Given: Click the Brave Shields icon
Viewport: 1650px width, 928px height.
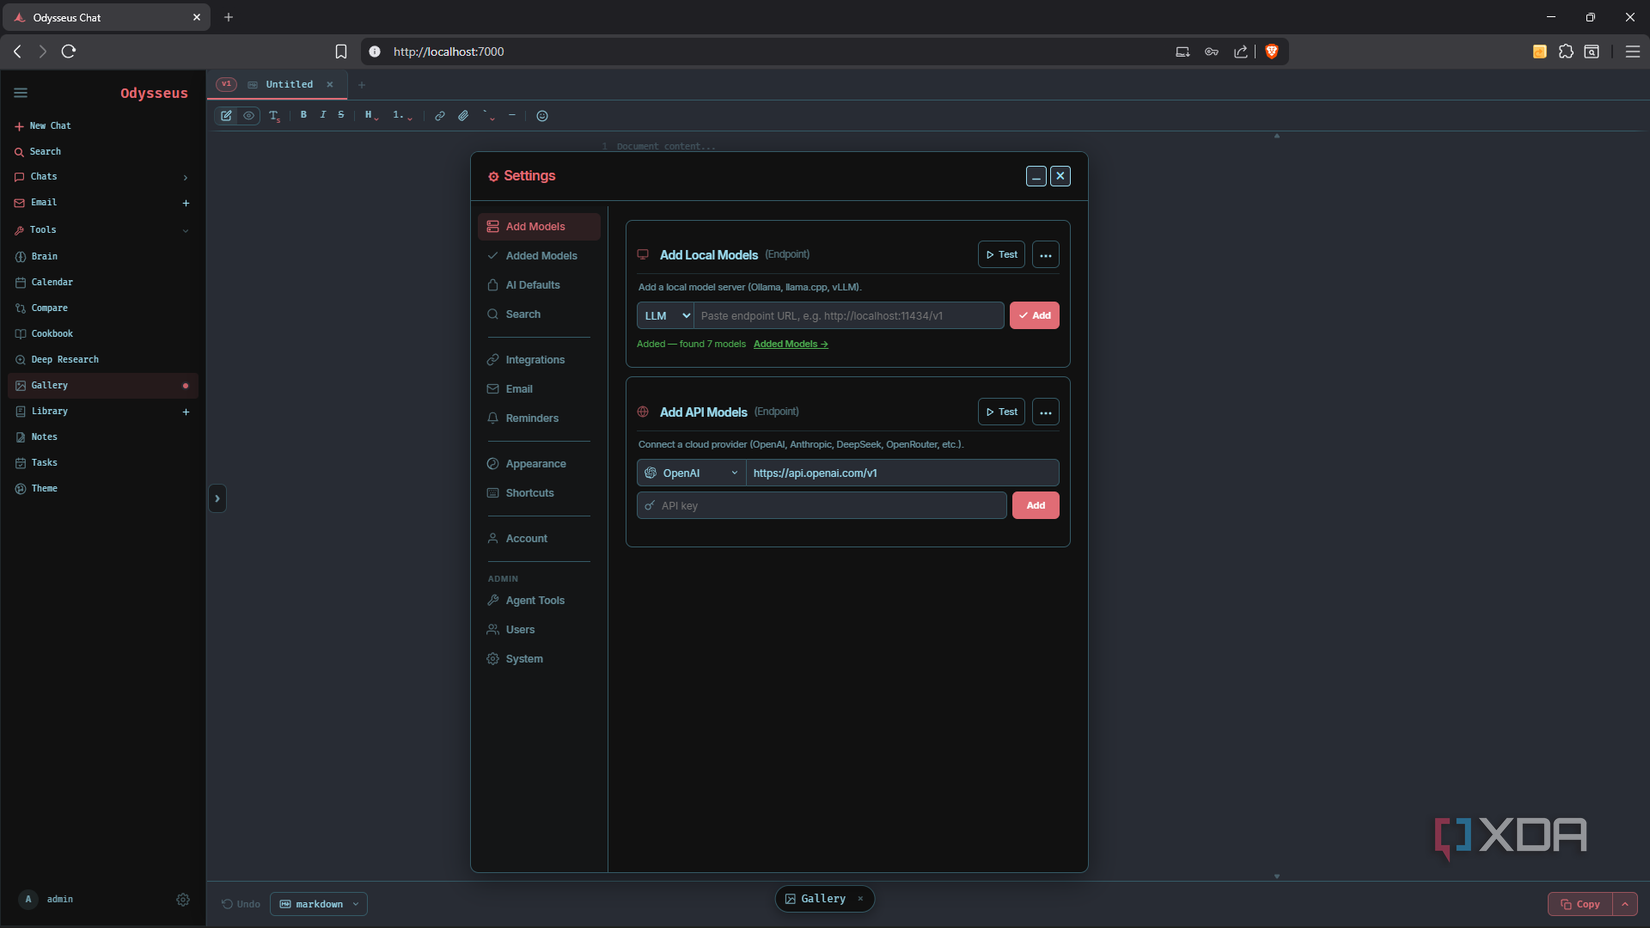Looking at the screenshot, I should [1272, 52].
